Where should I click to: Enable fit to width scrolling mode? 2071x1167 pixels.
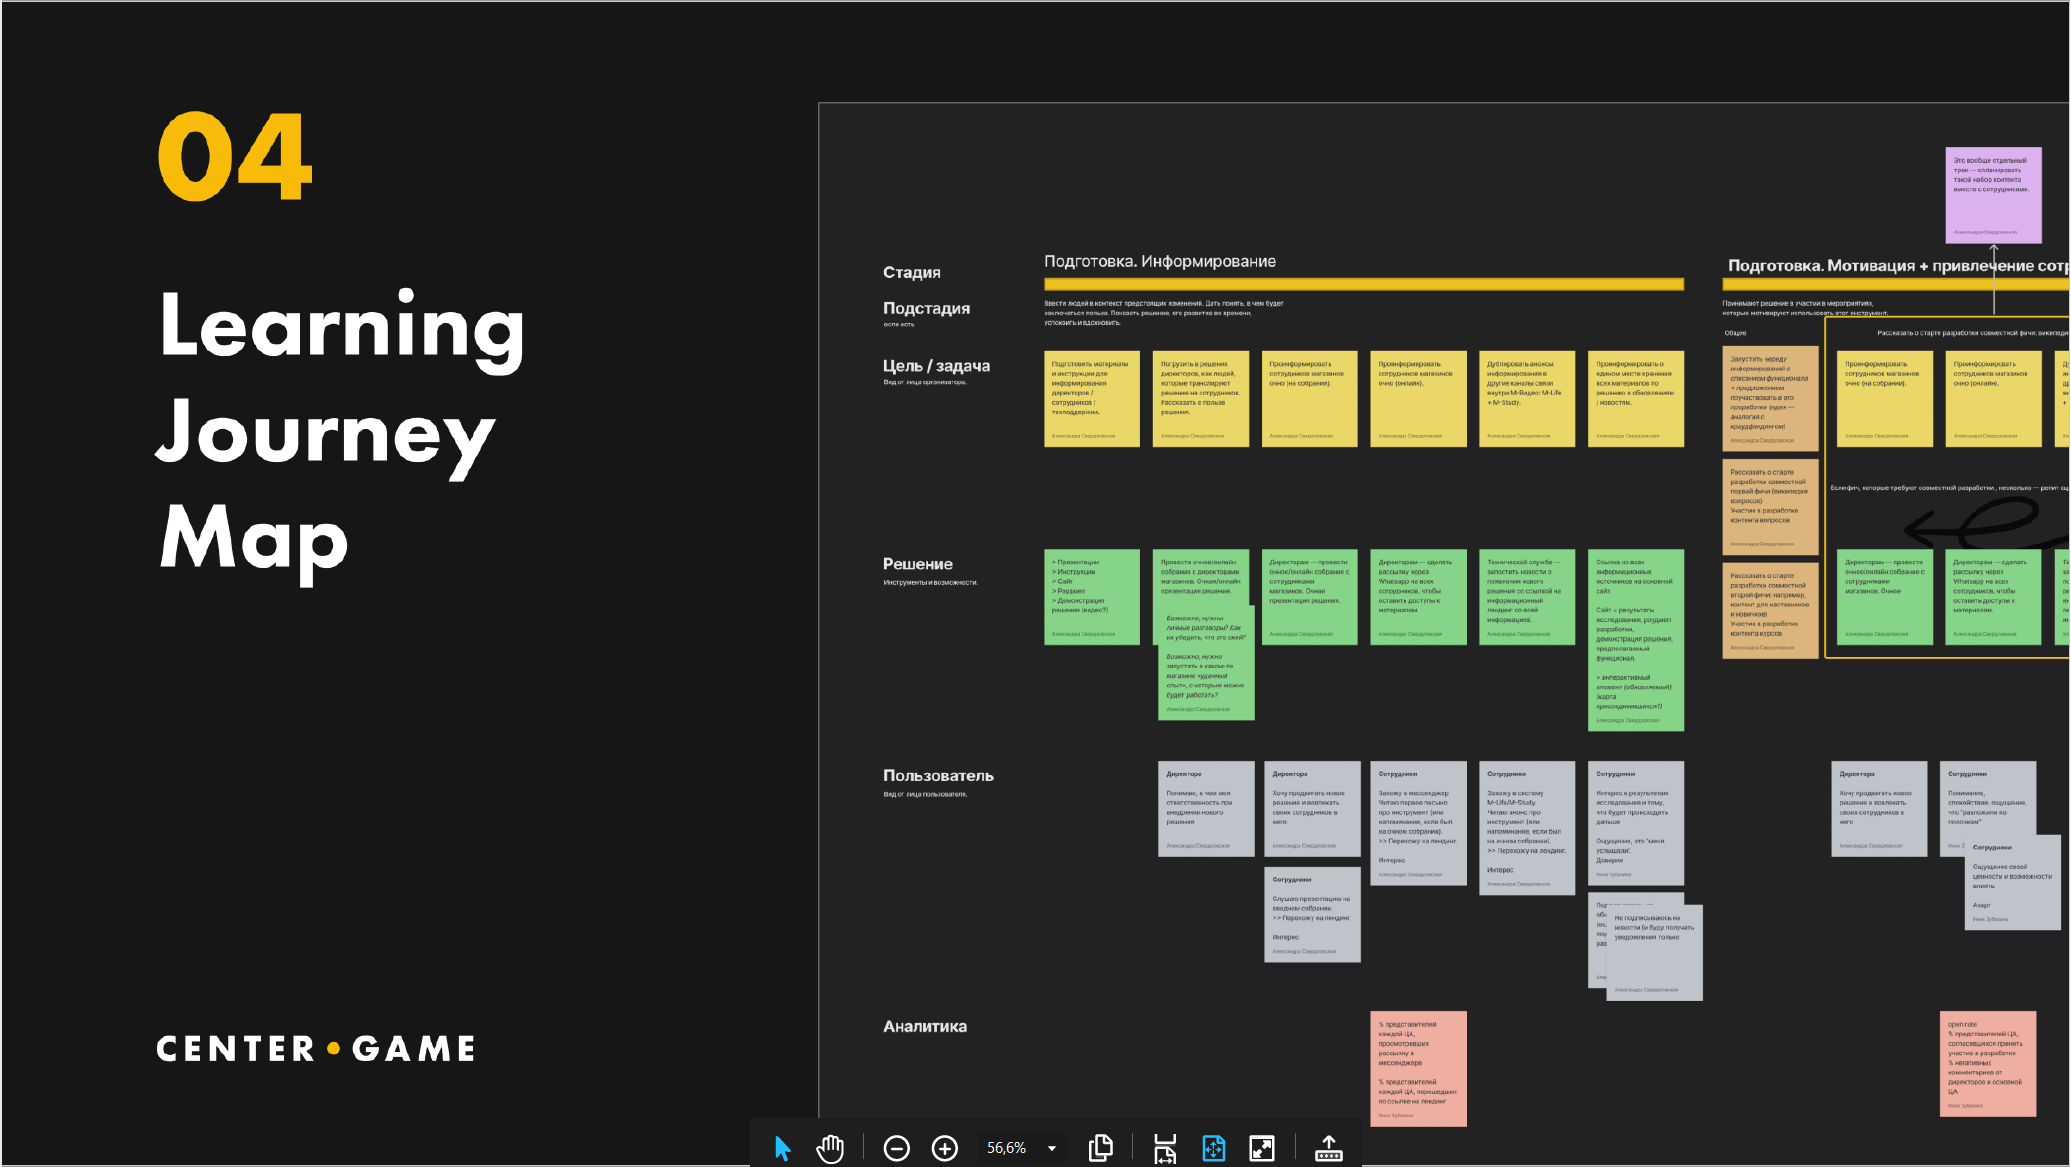(x=1165, y=1148)
